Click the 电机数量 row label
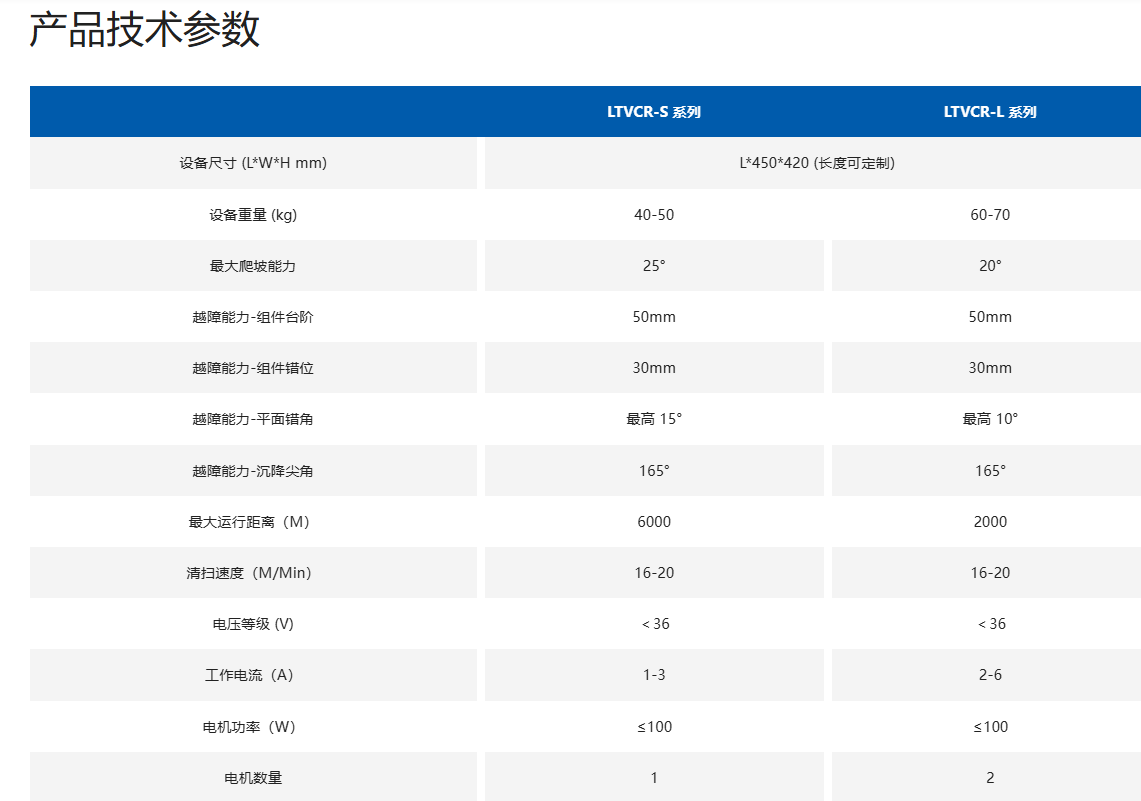The image size is (1141, 801). pyautogui.click(x=253, y=778)
